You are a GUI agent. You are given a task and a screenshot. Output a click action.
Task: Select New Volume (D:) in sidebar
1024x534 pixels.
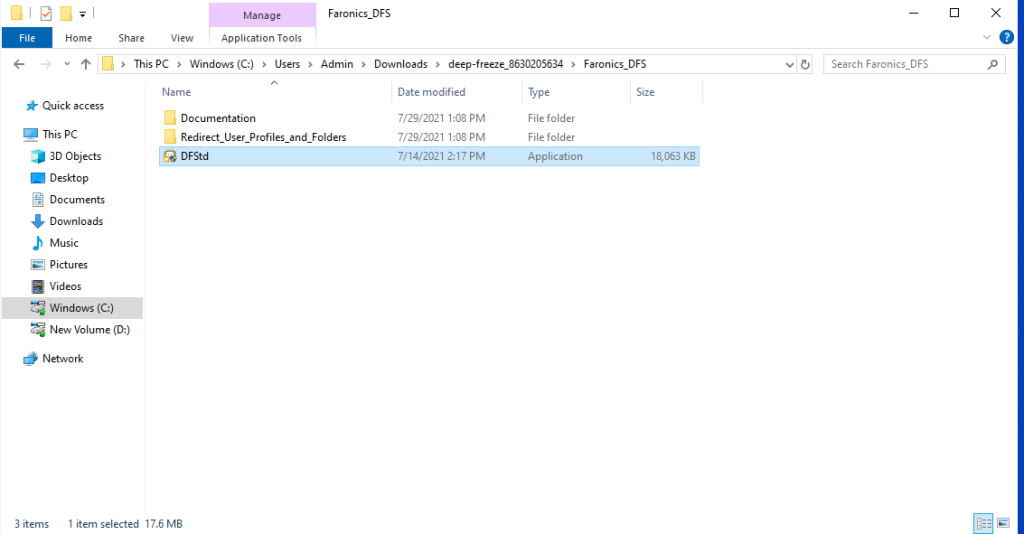(89, 330)
